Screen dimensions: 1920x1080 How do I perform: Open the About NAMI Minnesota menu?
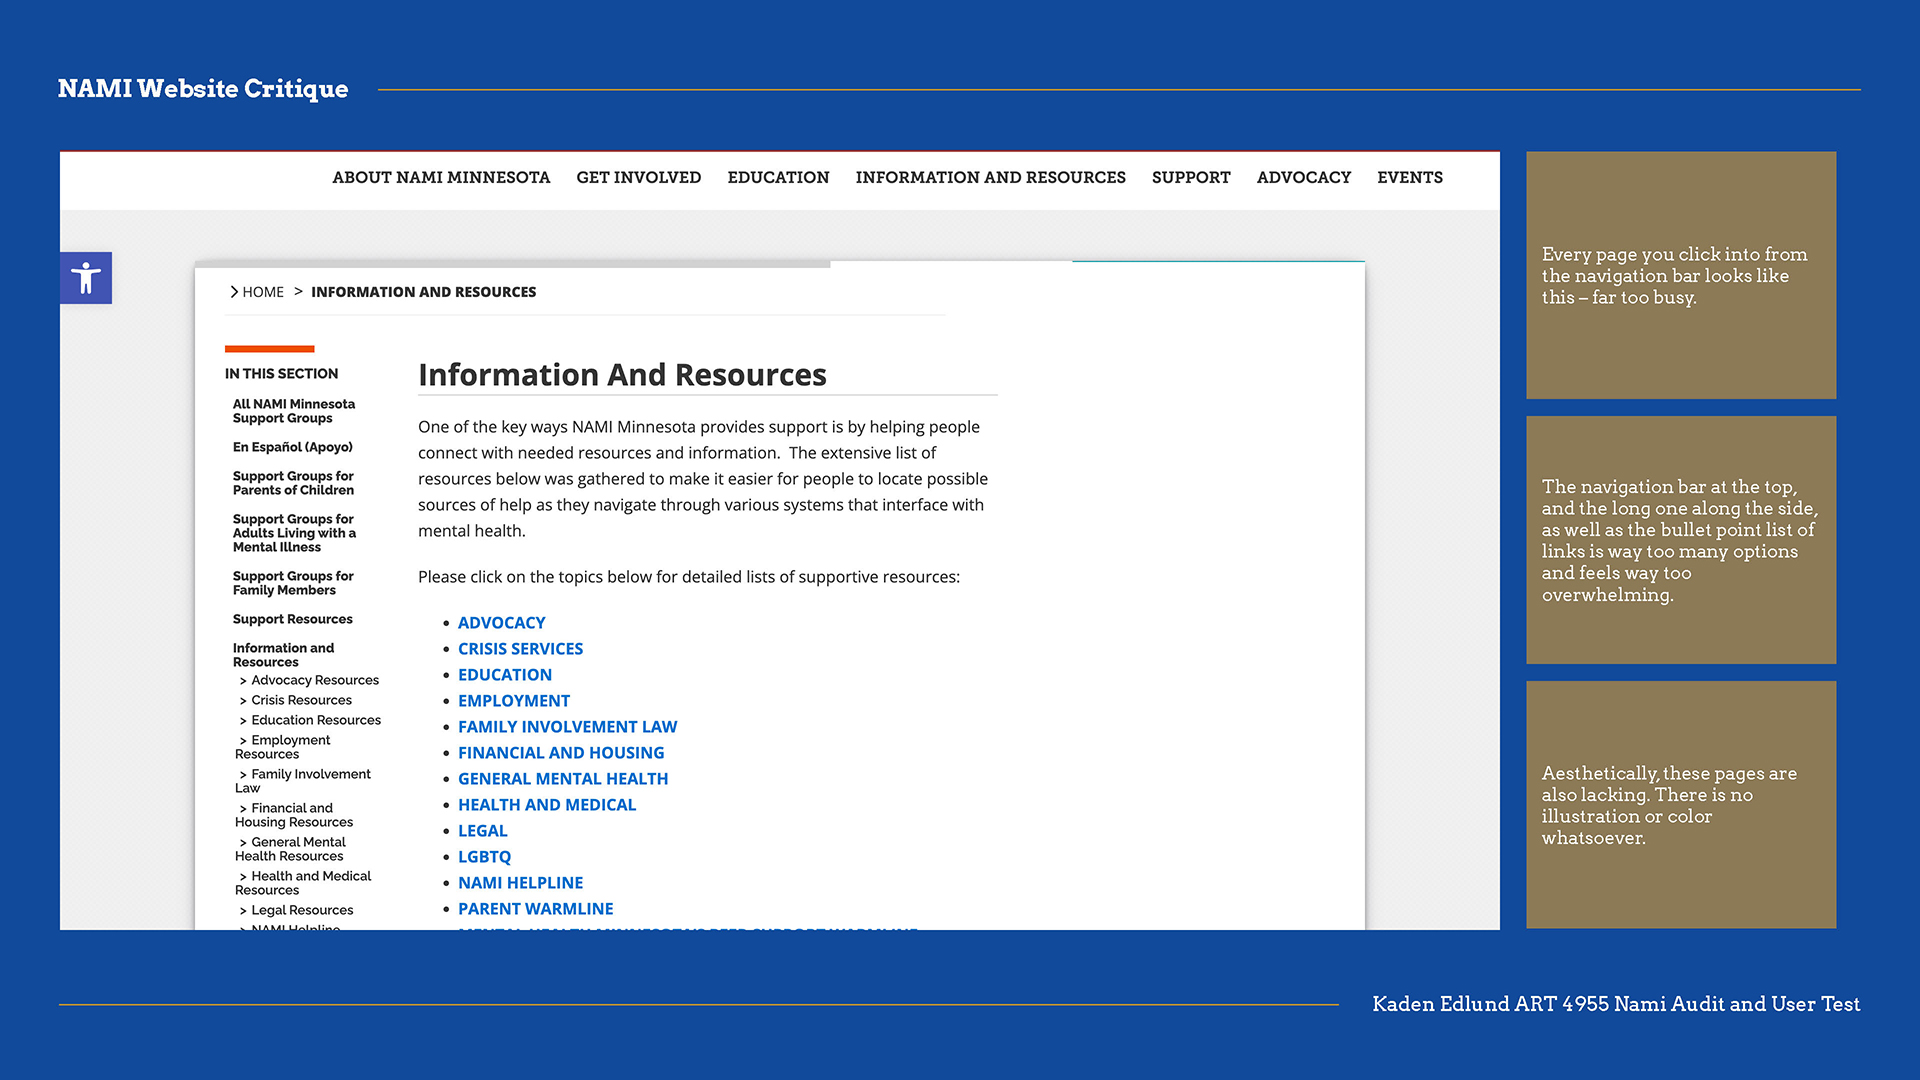click(441, 178)
